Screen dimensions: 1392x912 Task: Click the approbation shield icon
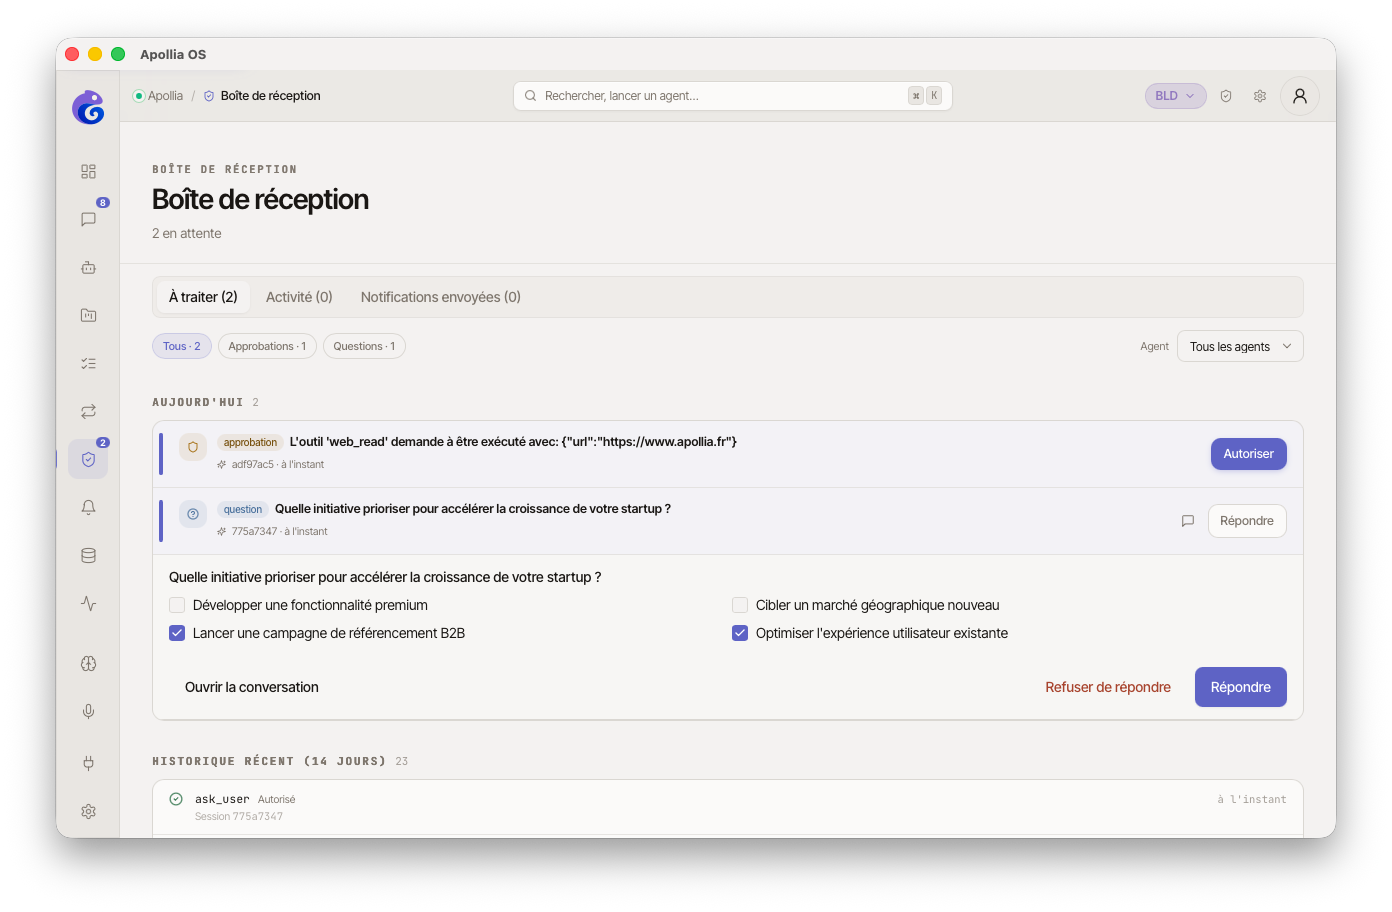pos(193,447)
